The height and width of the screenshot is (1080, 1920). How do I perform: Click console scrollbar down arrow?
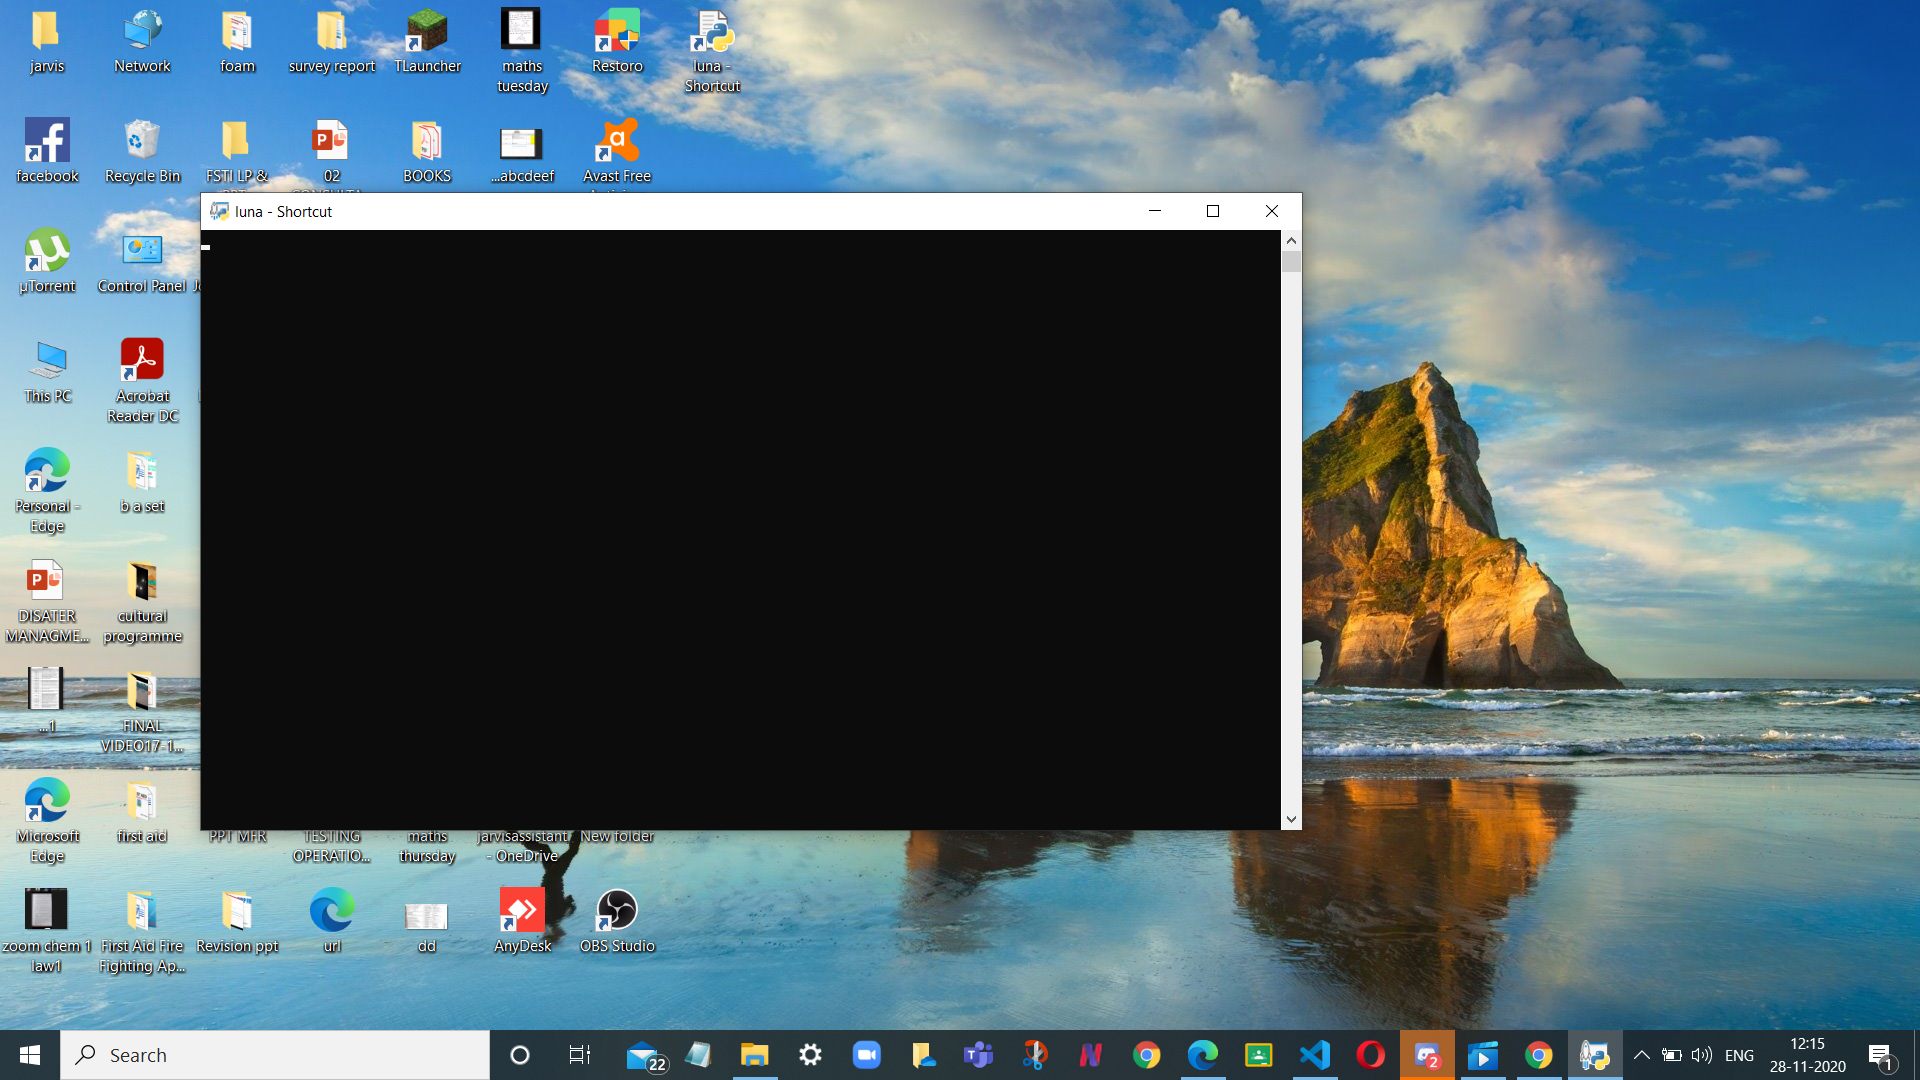(1291, 819)
